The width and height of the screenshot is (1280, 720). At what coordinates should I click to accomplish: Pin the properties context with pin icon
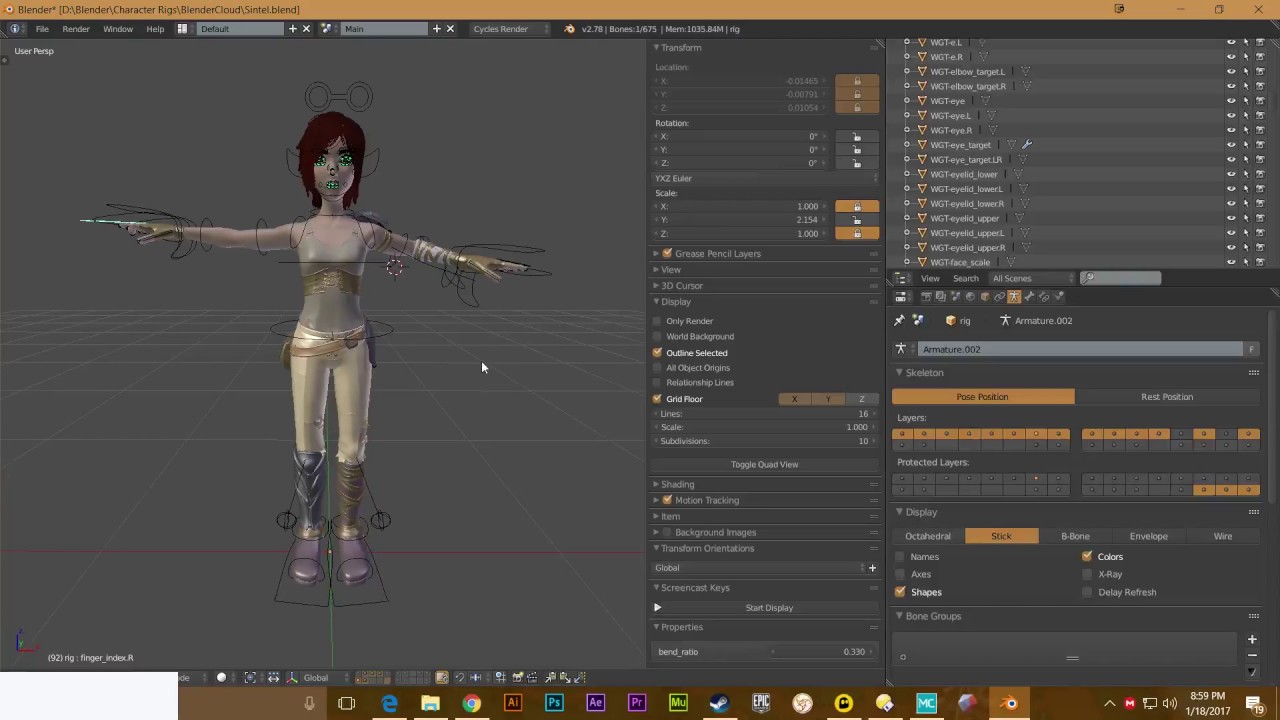[899, 321]
